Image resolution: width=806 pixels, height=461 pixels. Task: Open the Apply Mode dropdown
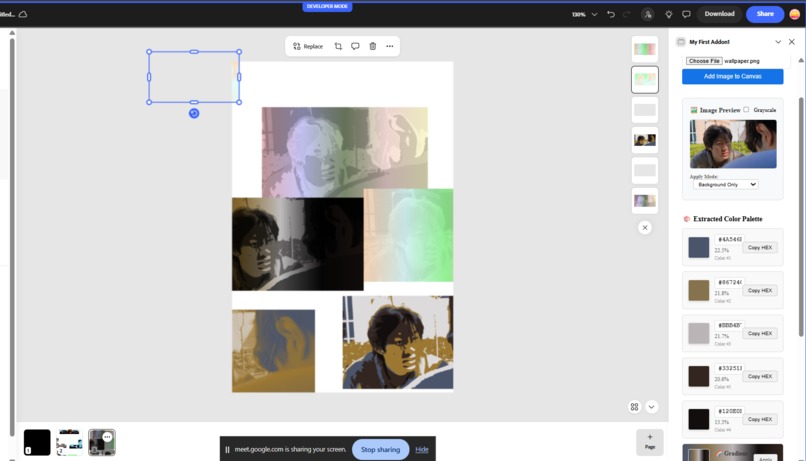coord(725,185)
